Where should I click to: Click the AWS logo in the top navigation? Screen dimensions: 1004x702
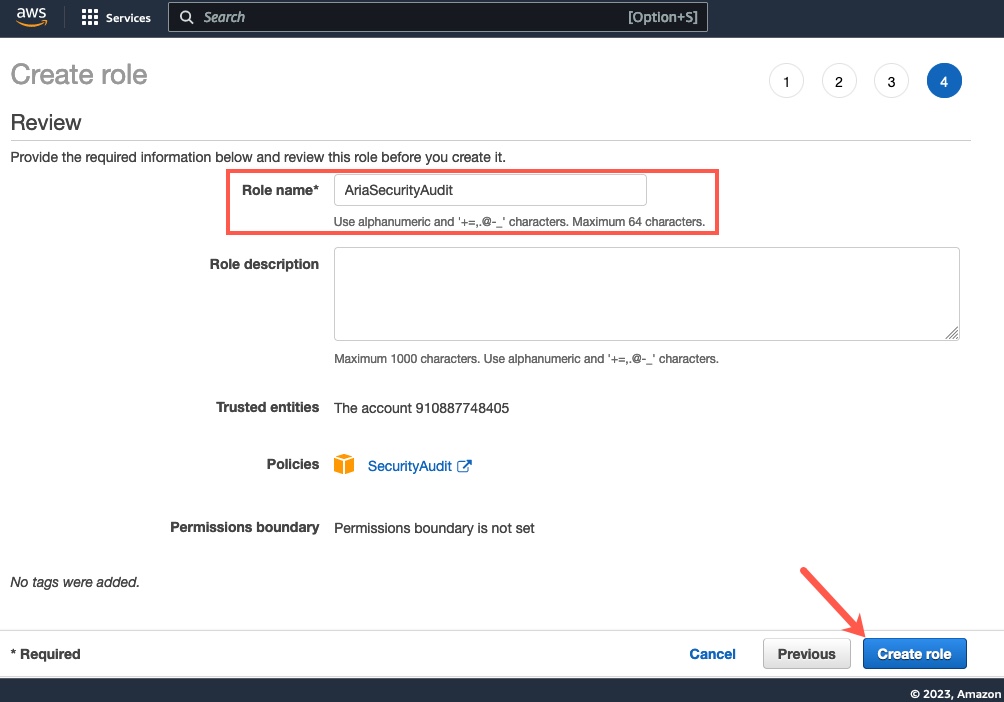point(31,17)
